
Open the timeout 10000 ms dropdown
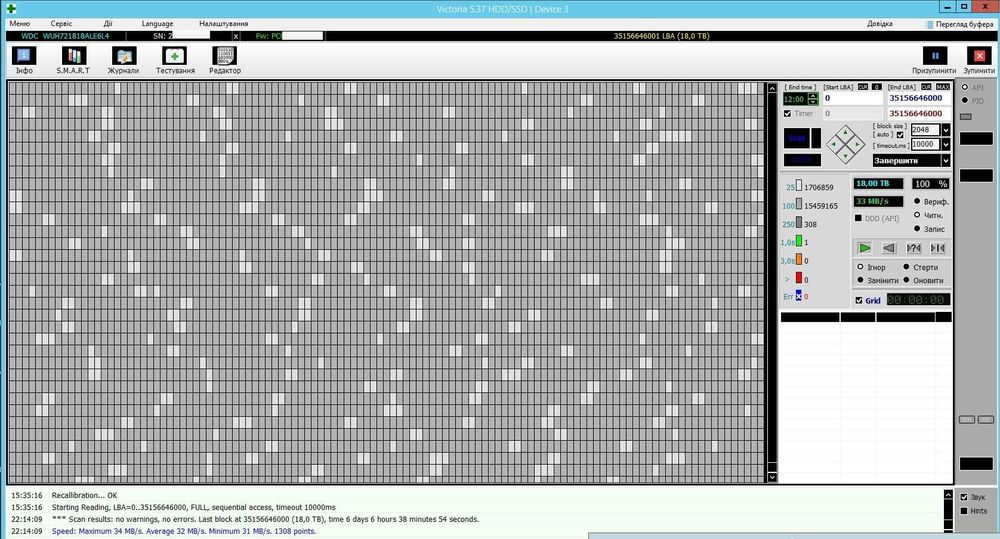946,145
